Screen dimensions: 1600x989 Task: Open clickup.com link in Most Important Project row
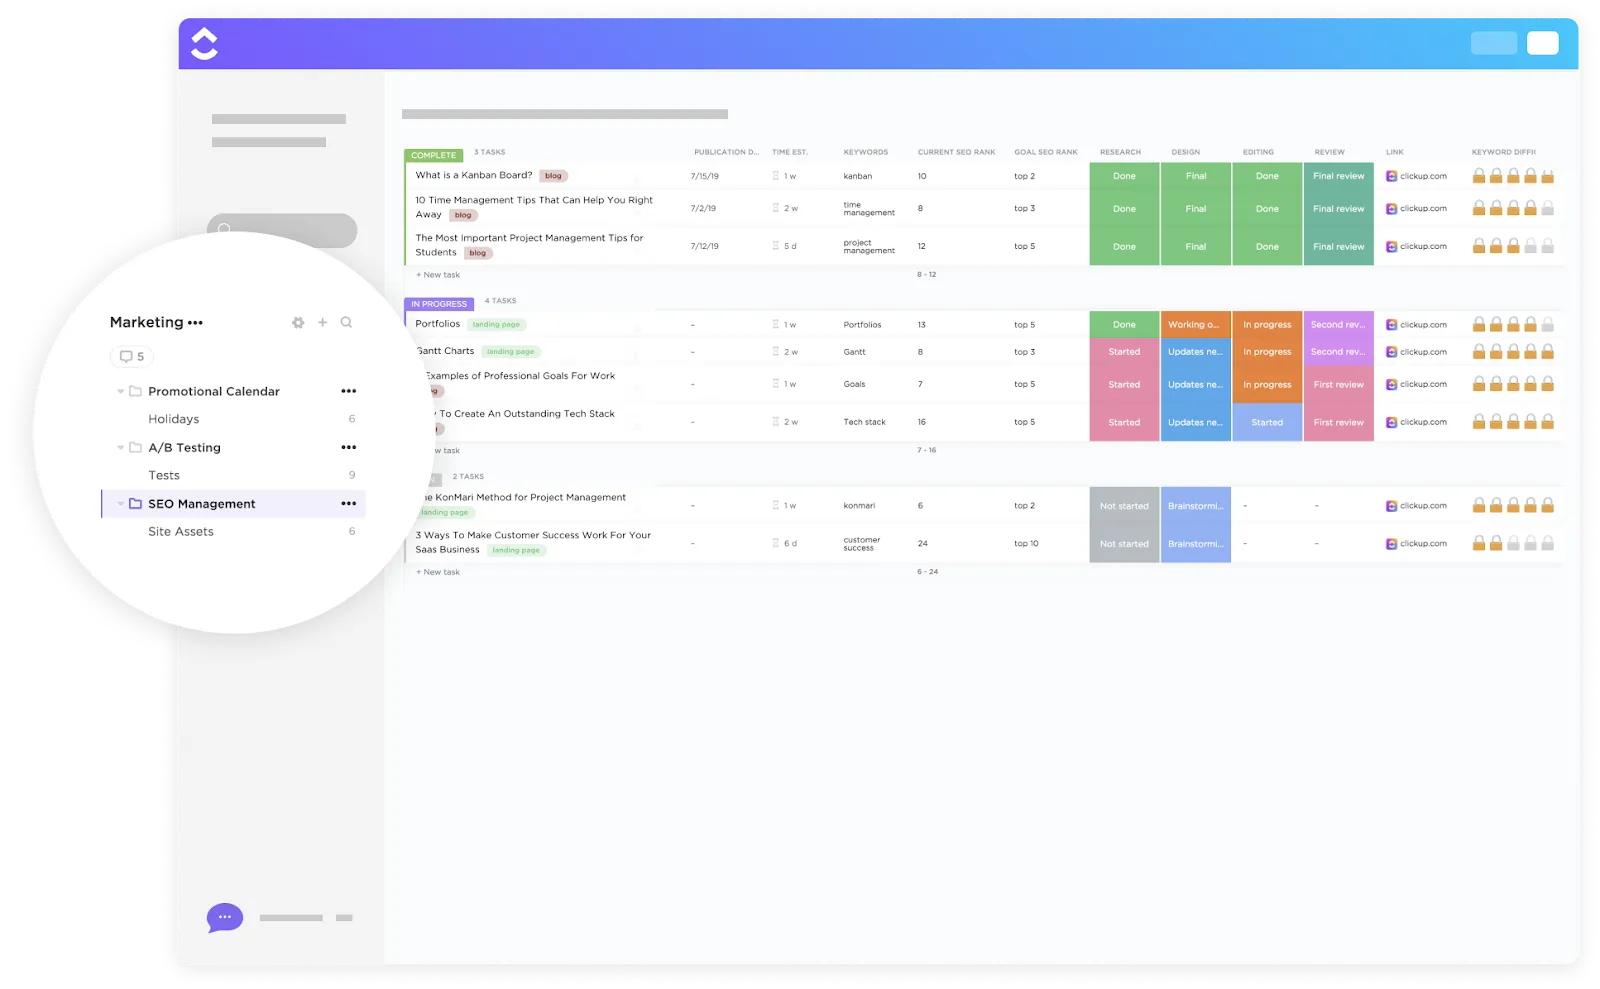tap(1423, 246)
